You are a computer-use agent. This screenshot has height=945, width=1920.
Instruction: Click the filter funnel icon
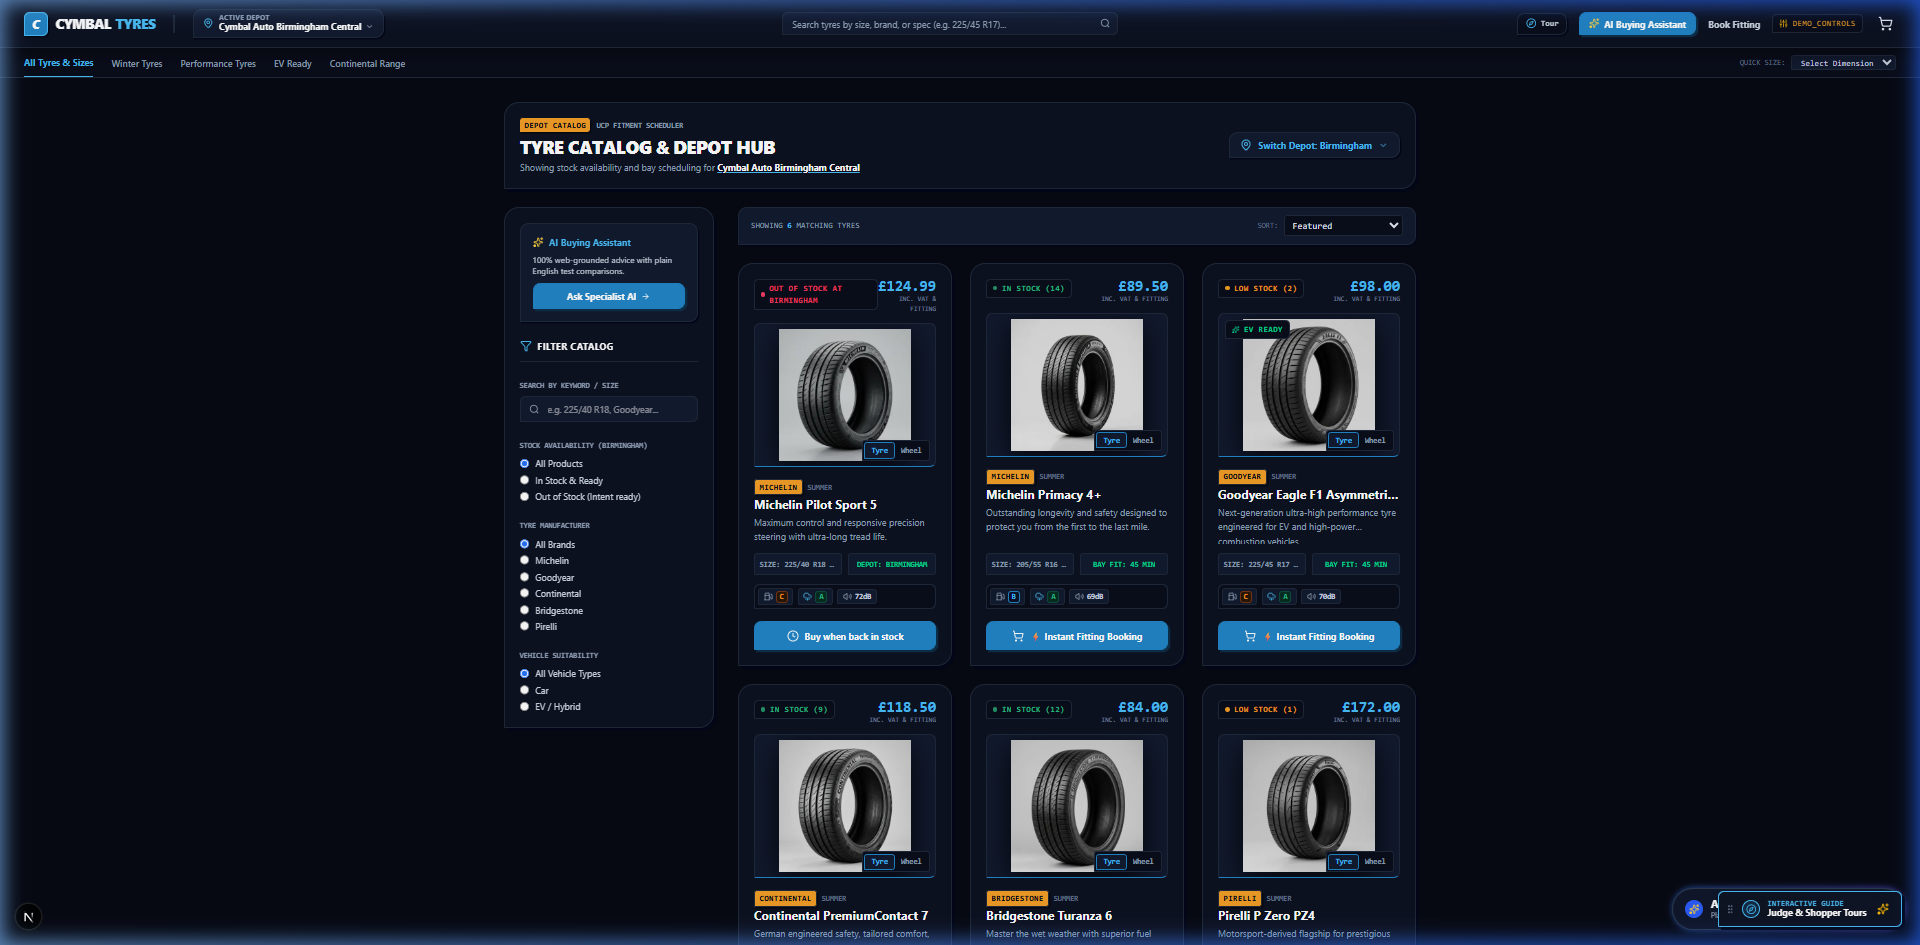tap(526, 347)
